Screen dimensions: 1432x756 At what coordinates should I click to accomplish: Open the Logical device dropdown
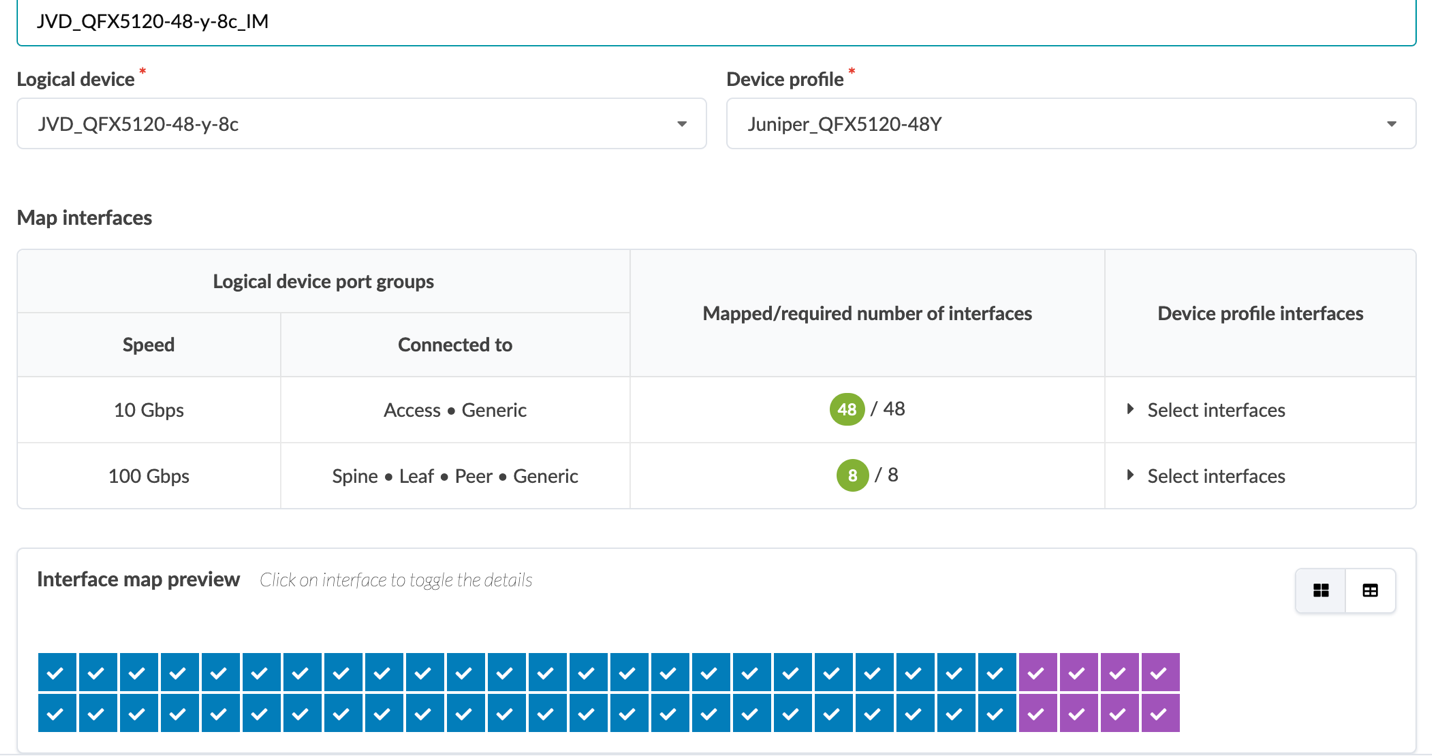coord(361,124)
